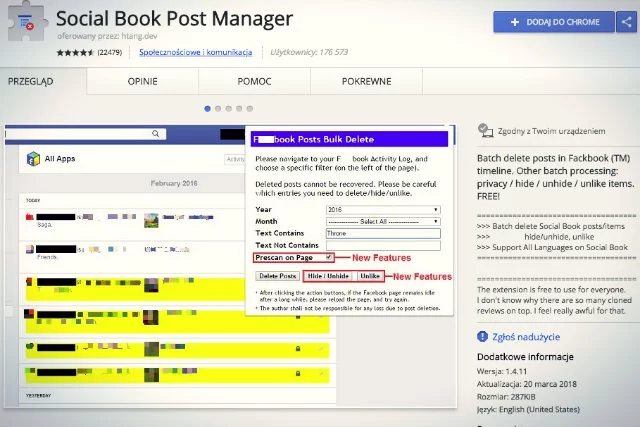Click the Zgłoś nadużycie report link
The image size is (640, 427).
526,337
